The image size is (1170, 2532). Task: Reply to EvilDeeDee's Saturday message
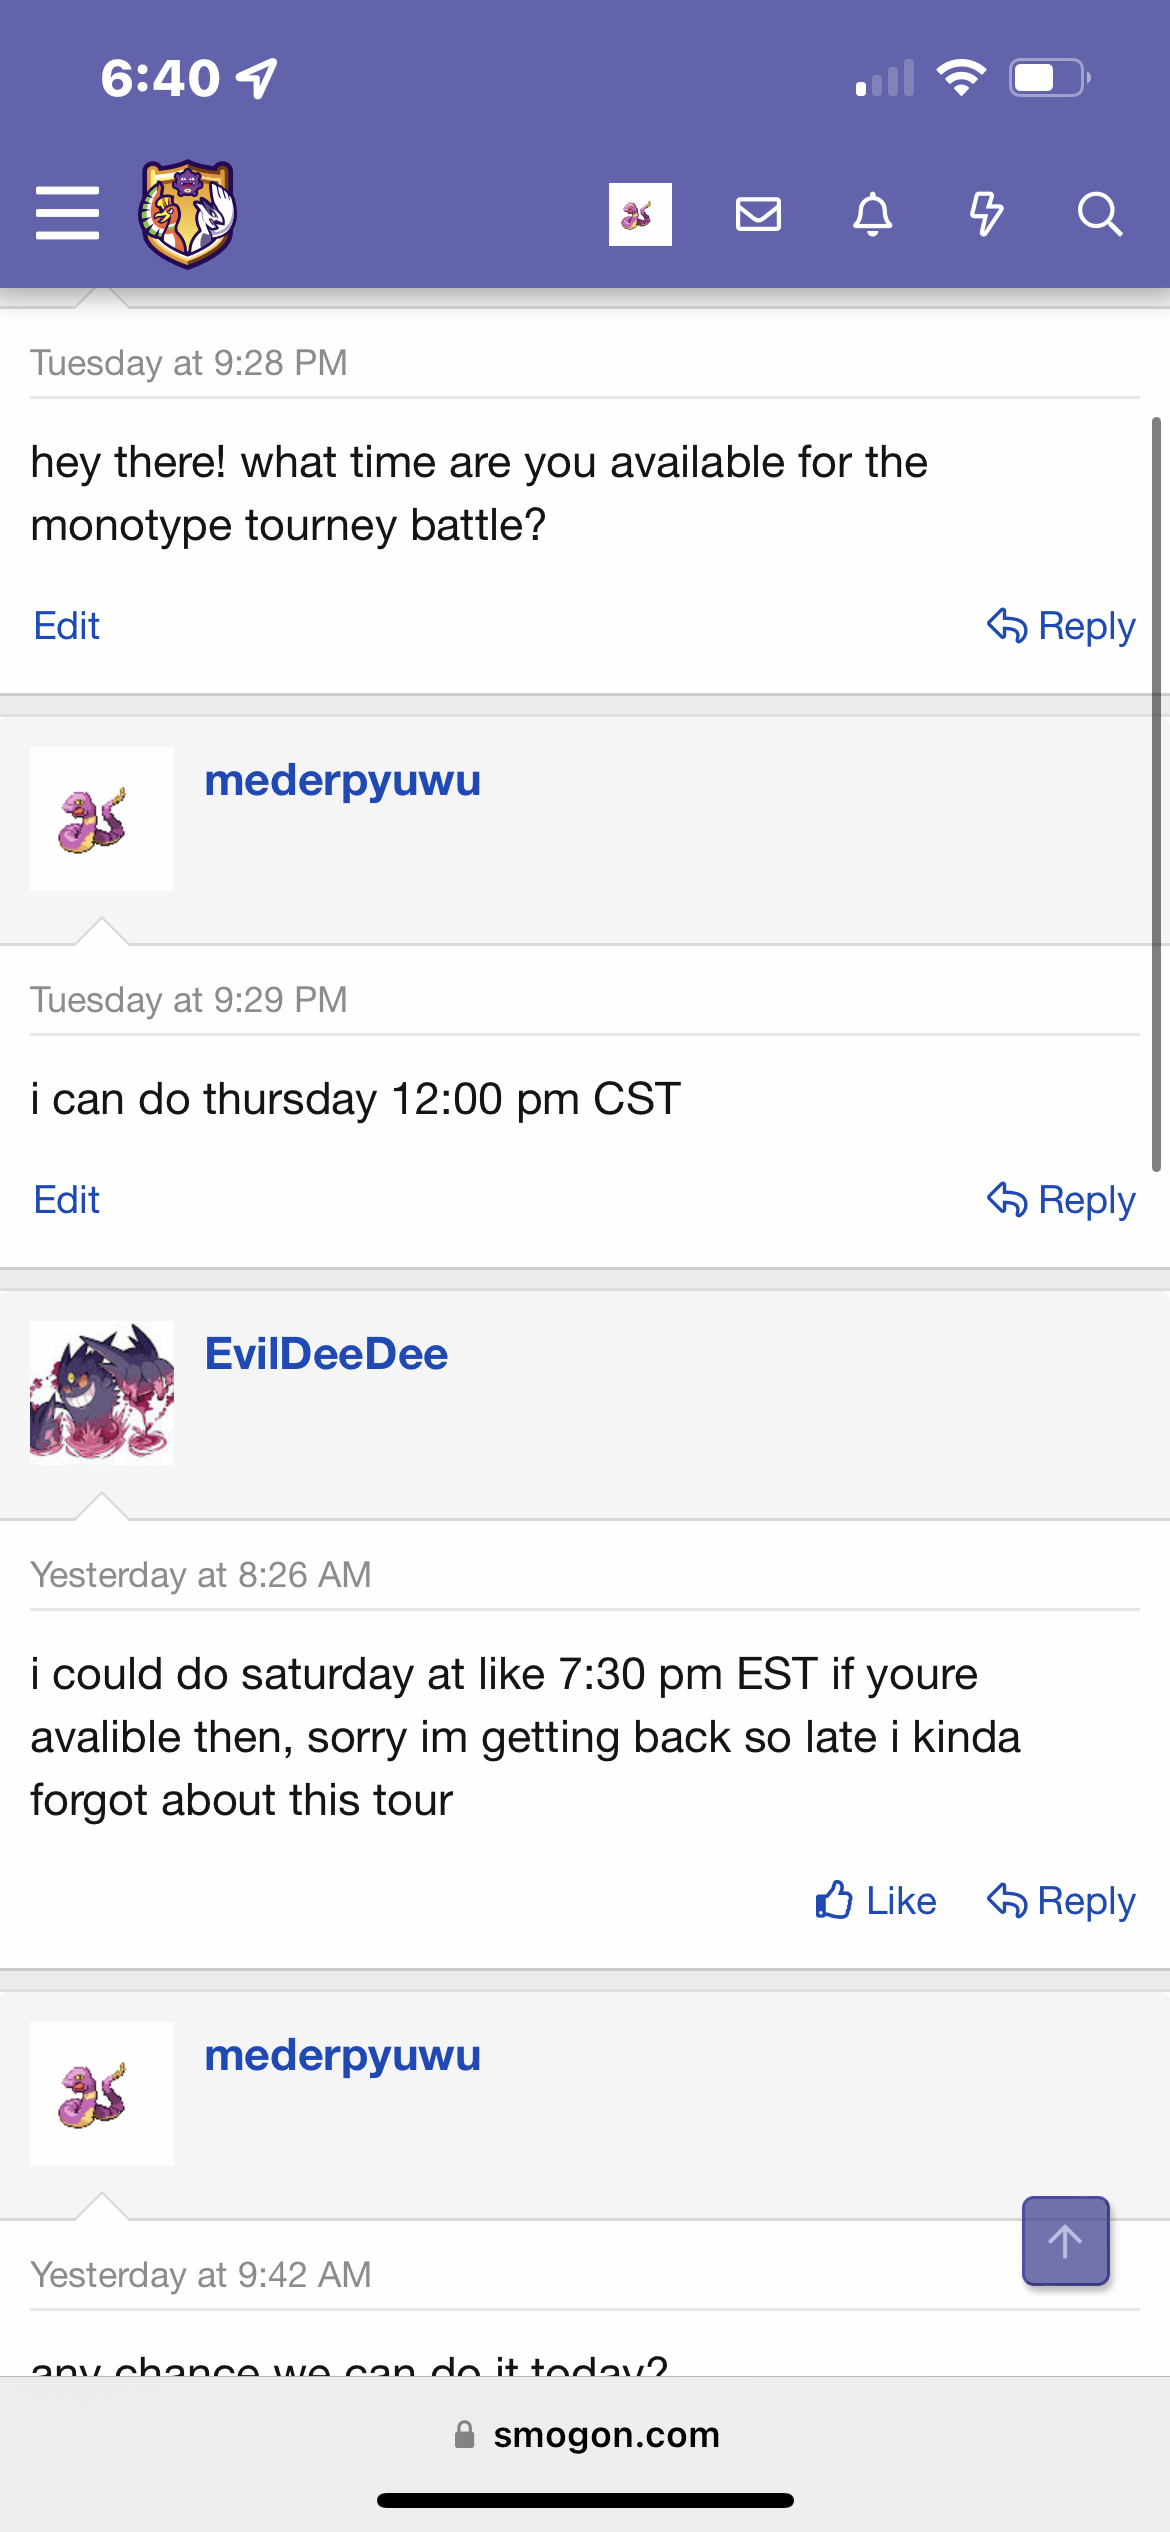(x=1061, y=1900)
